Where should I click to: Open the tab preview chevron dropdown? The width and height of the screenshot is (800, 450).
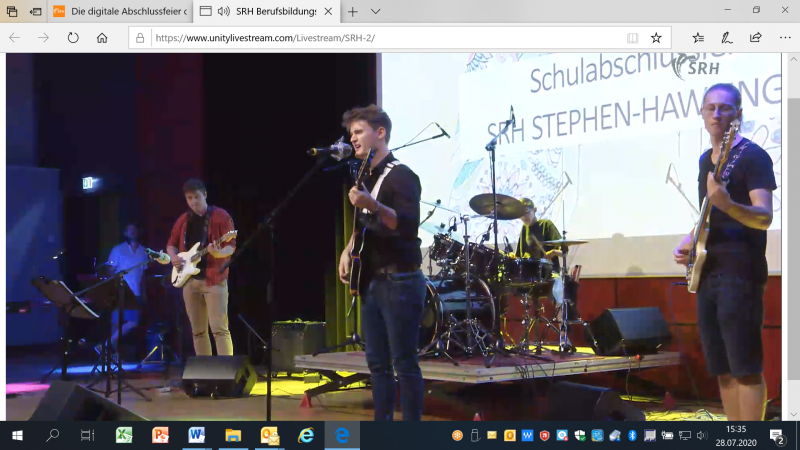tap(376, 11)
